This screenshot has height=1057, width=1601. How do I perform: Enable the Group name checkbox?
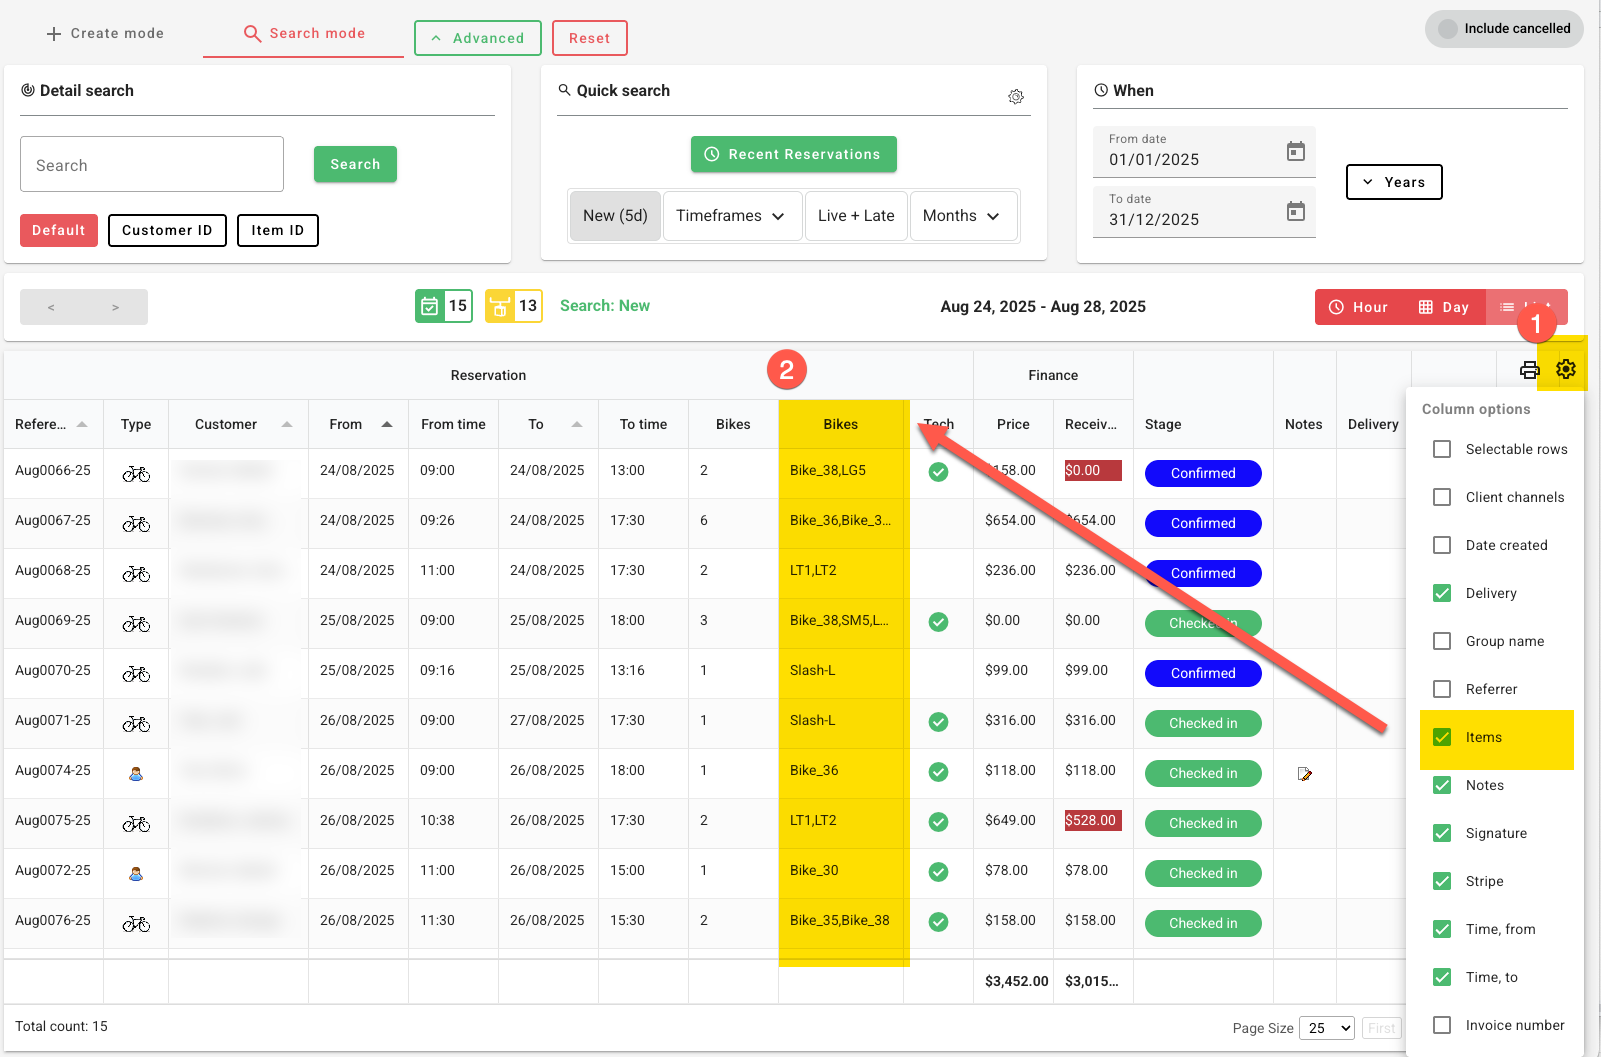click(1442, 641)
